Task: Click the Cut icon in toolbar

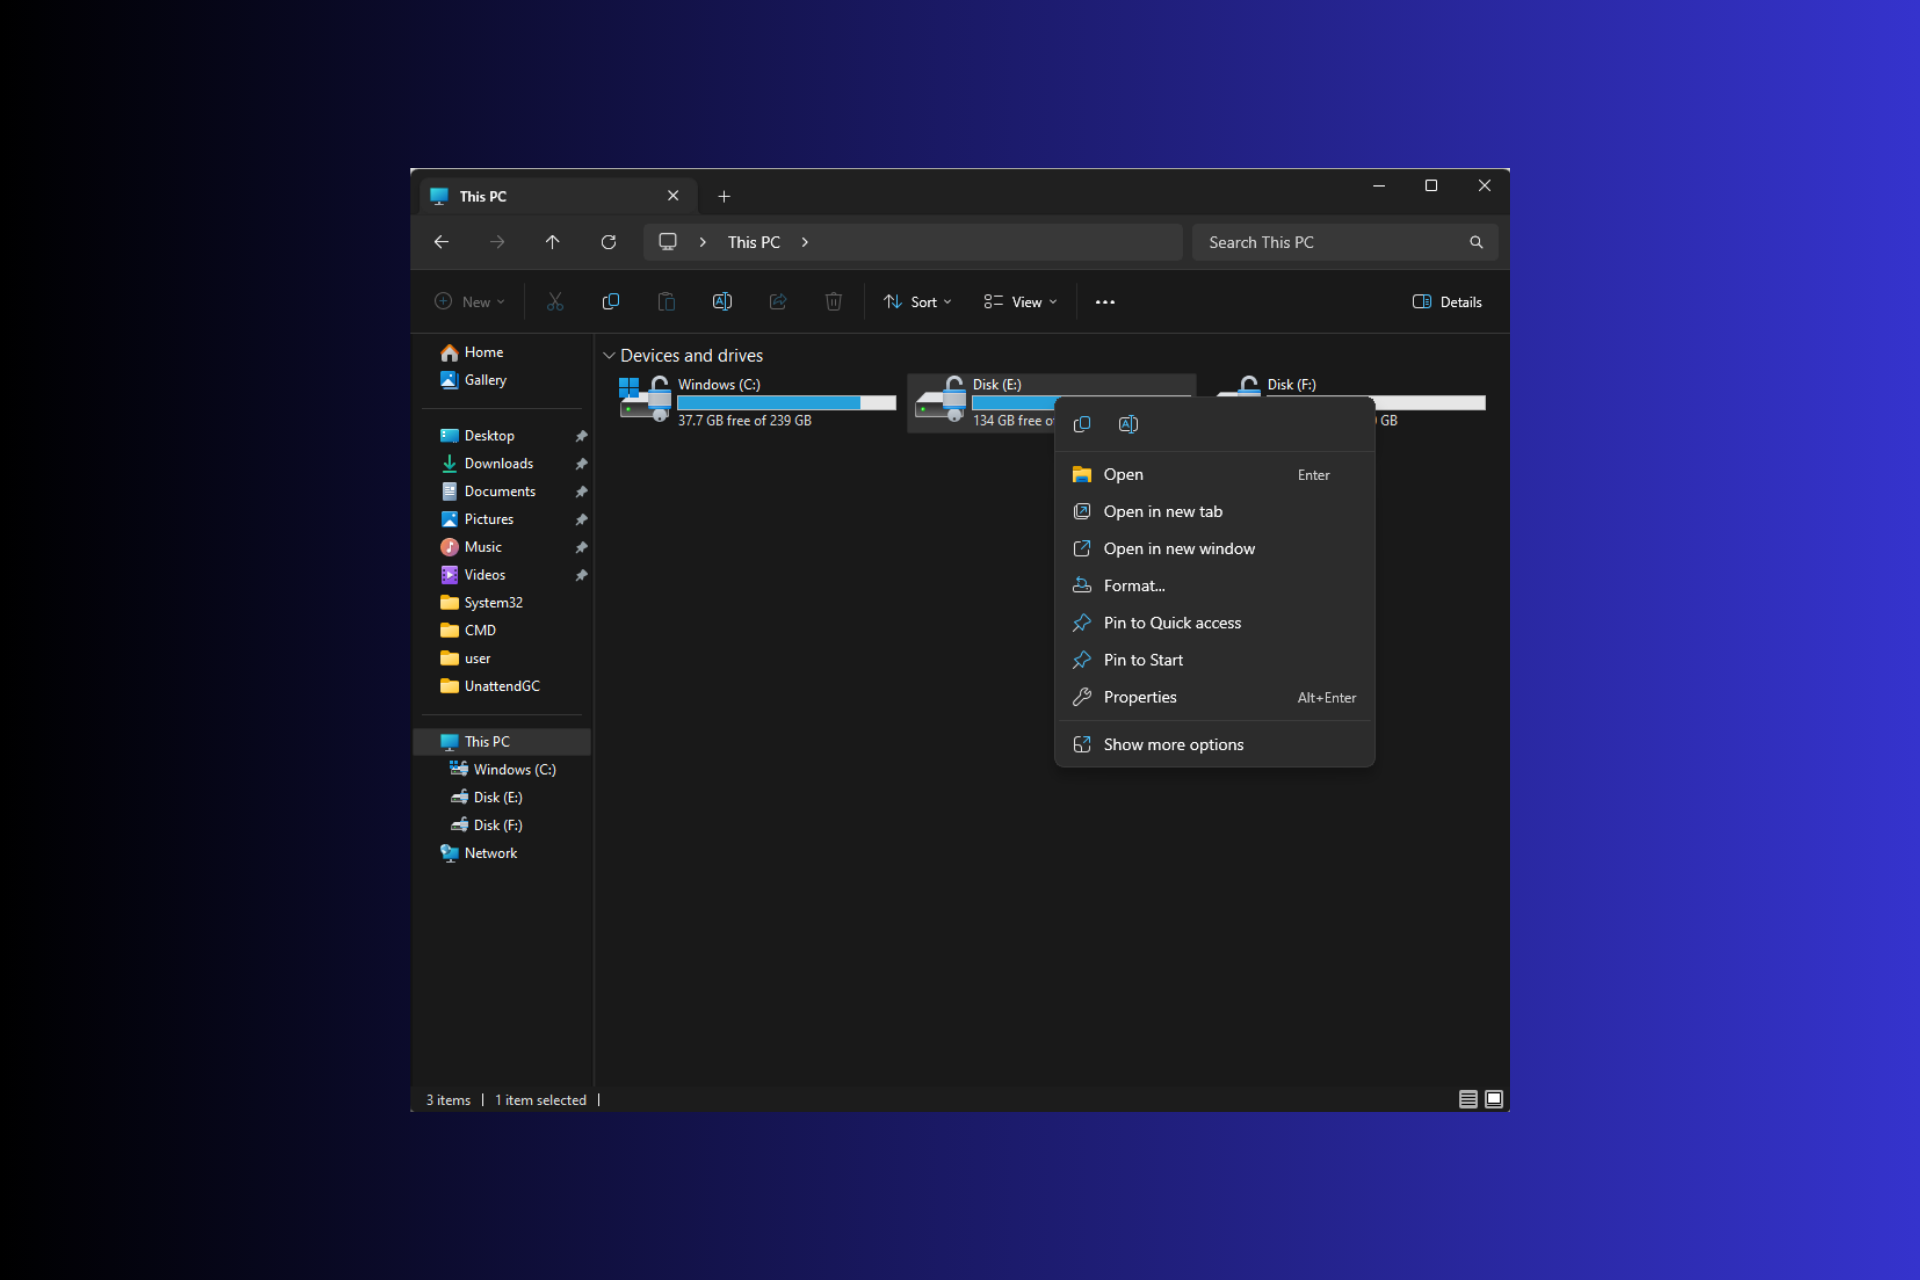Action: pyautogui.click(x=556, y=301)
